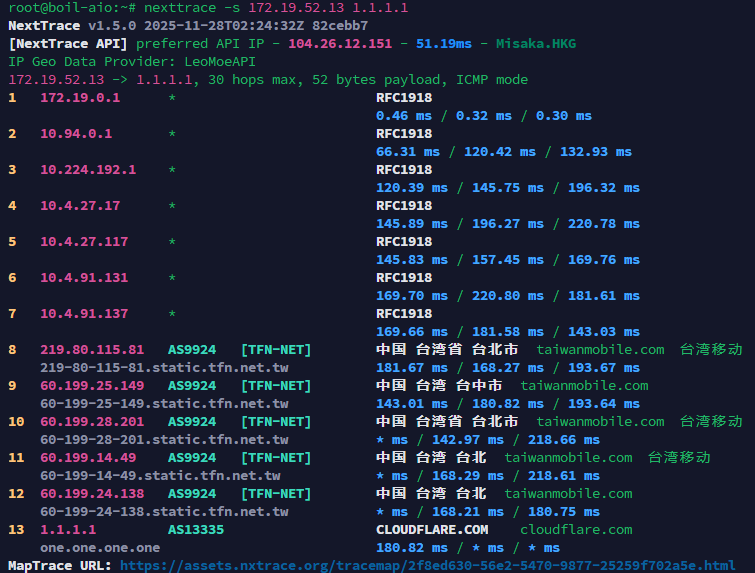Click the 145.83 ms latency on hop 5

[412, 260]
